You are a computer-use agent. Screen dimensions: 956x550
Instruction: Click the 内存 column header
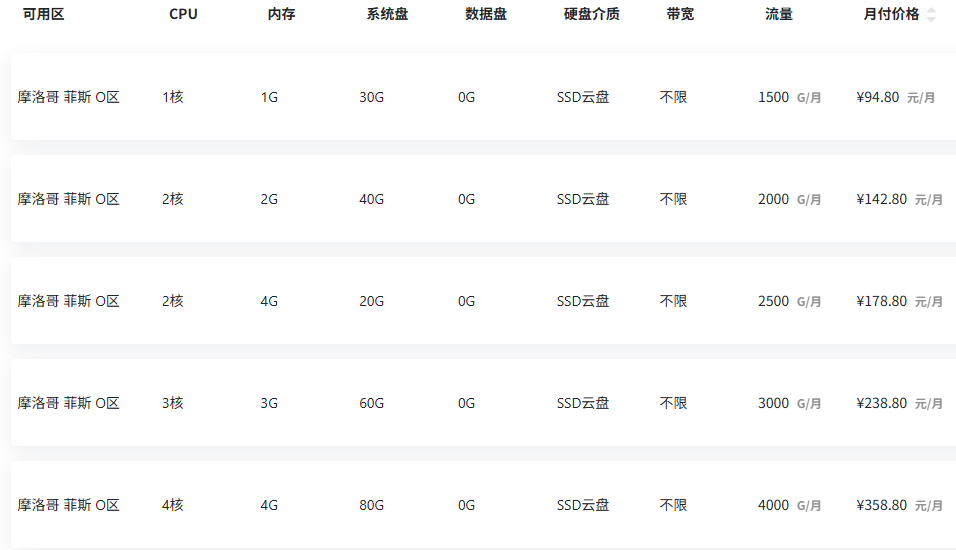pos(281,14)
